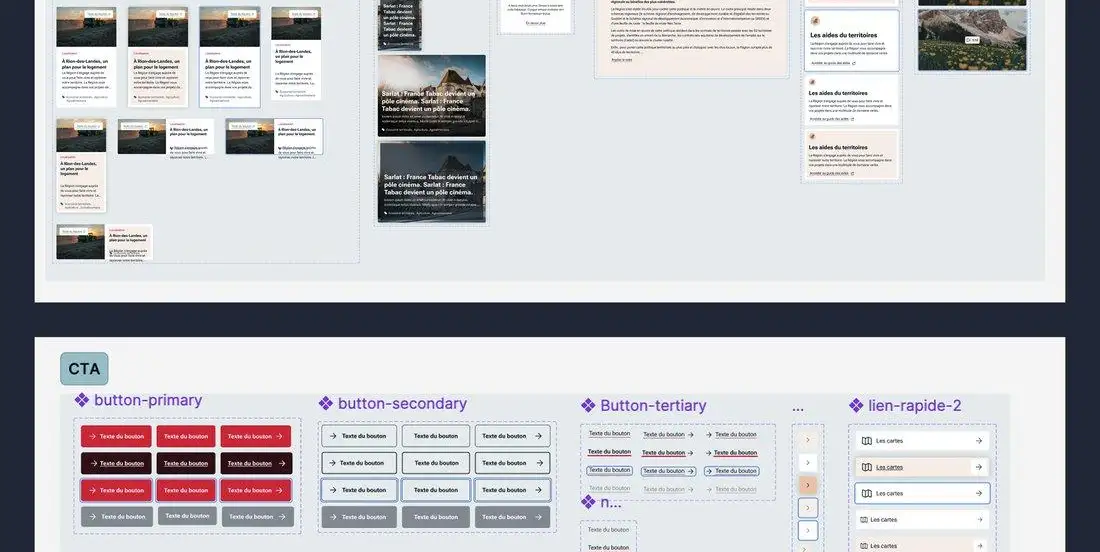Viewport: 1100px width, 552px height.
Task: Click the blue-outlined white small chevron button
Action: 808,530
